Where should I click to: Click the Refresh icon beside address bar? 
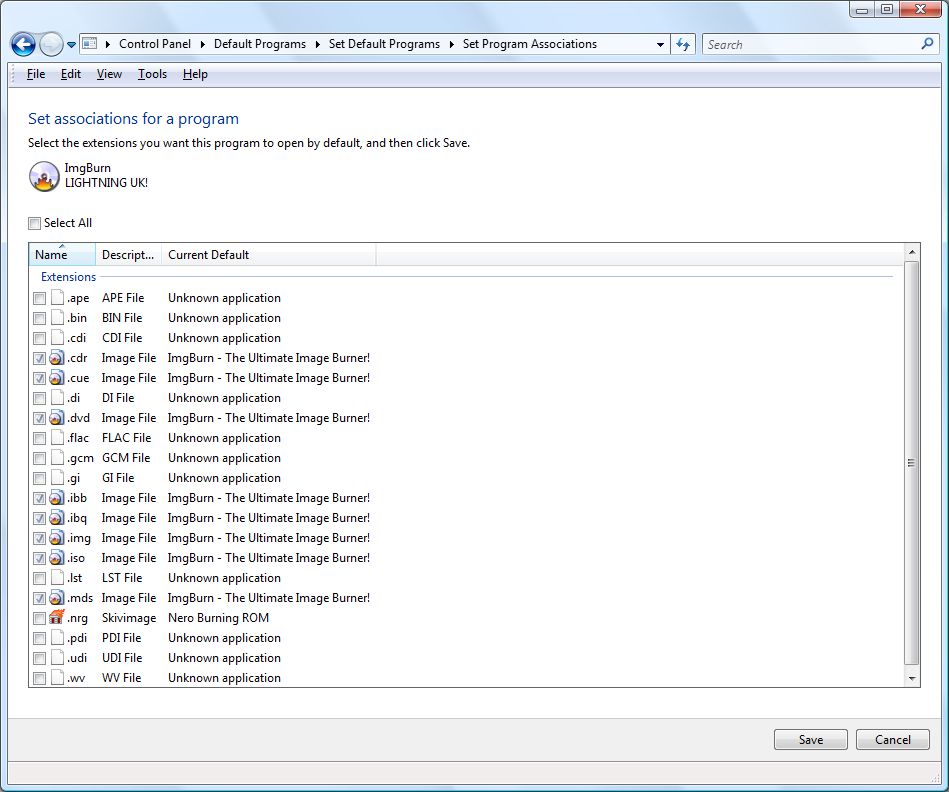coord(684,45)
